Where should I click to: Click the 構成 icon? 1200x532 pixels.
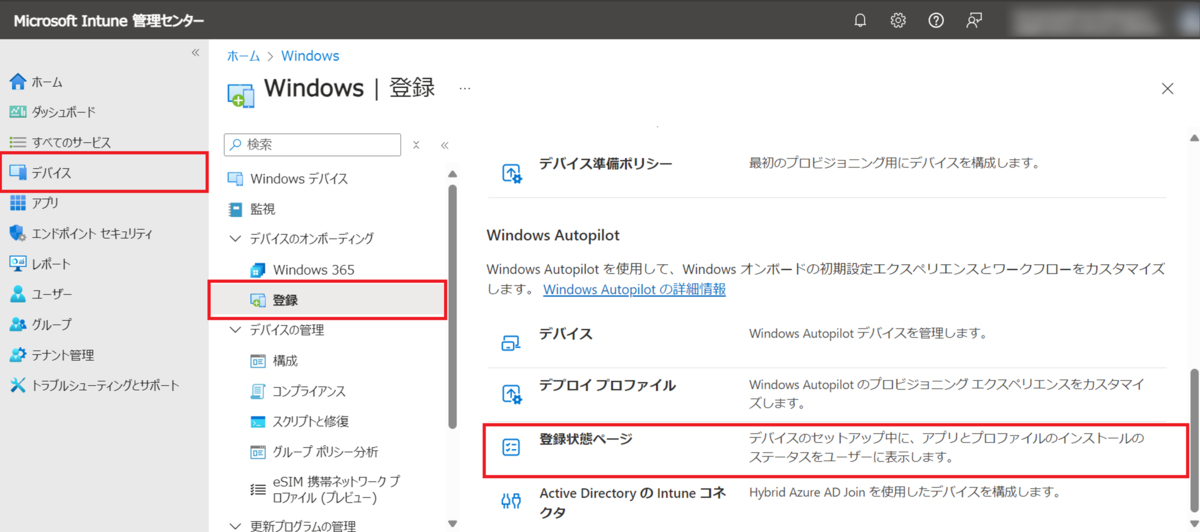257,361
